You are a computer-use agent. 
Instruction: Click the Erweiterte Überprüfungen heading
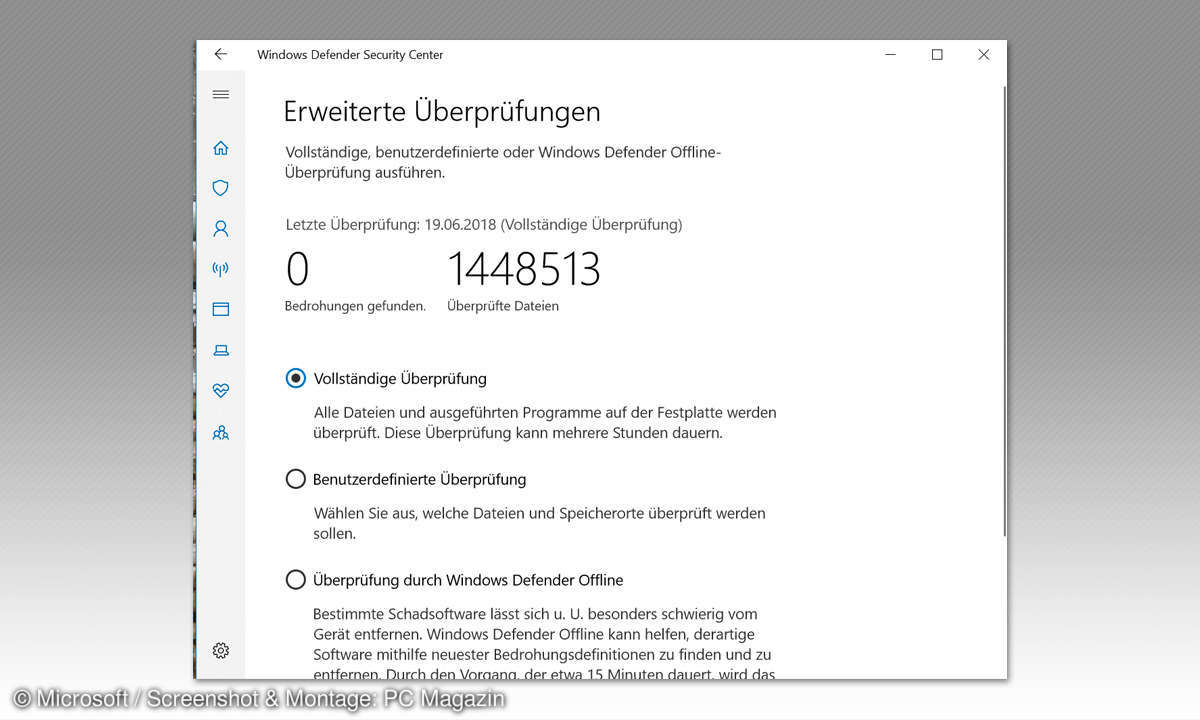coord(442,111)
